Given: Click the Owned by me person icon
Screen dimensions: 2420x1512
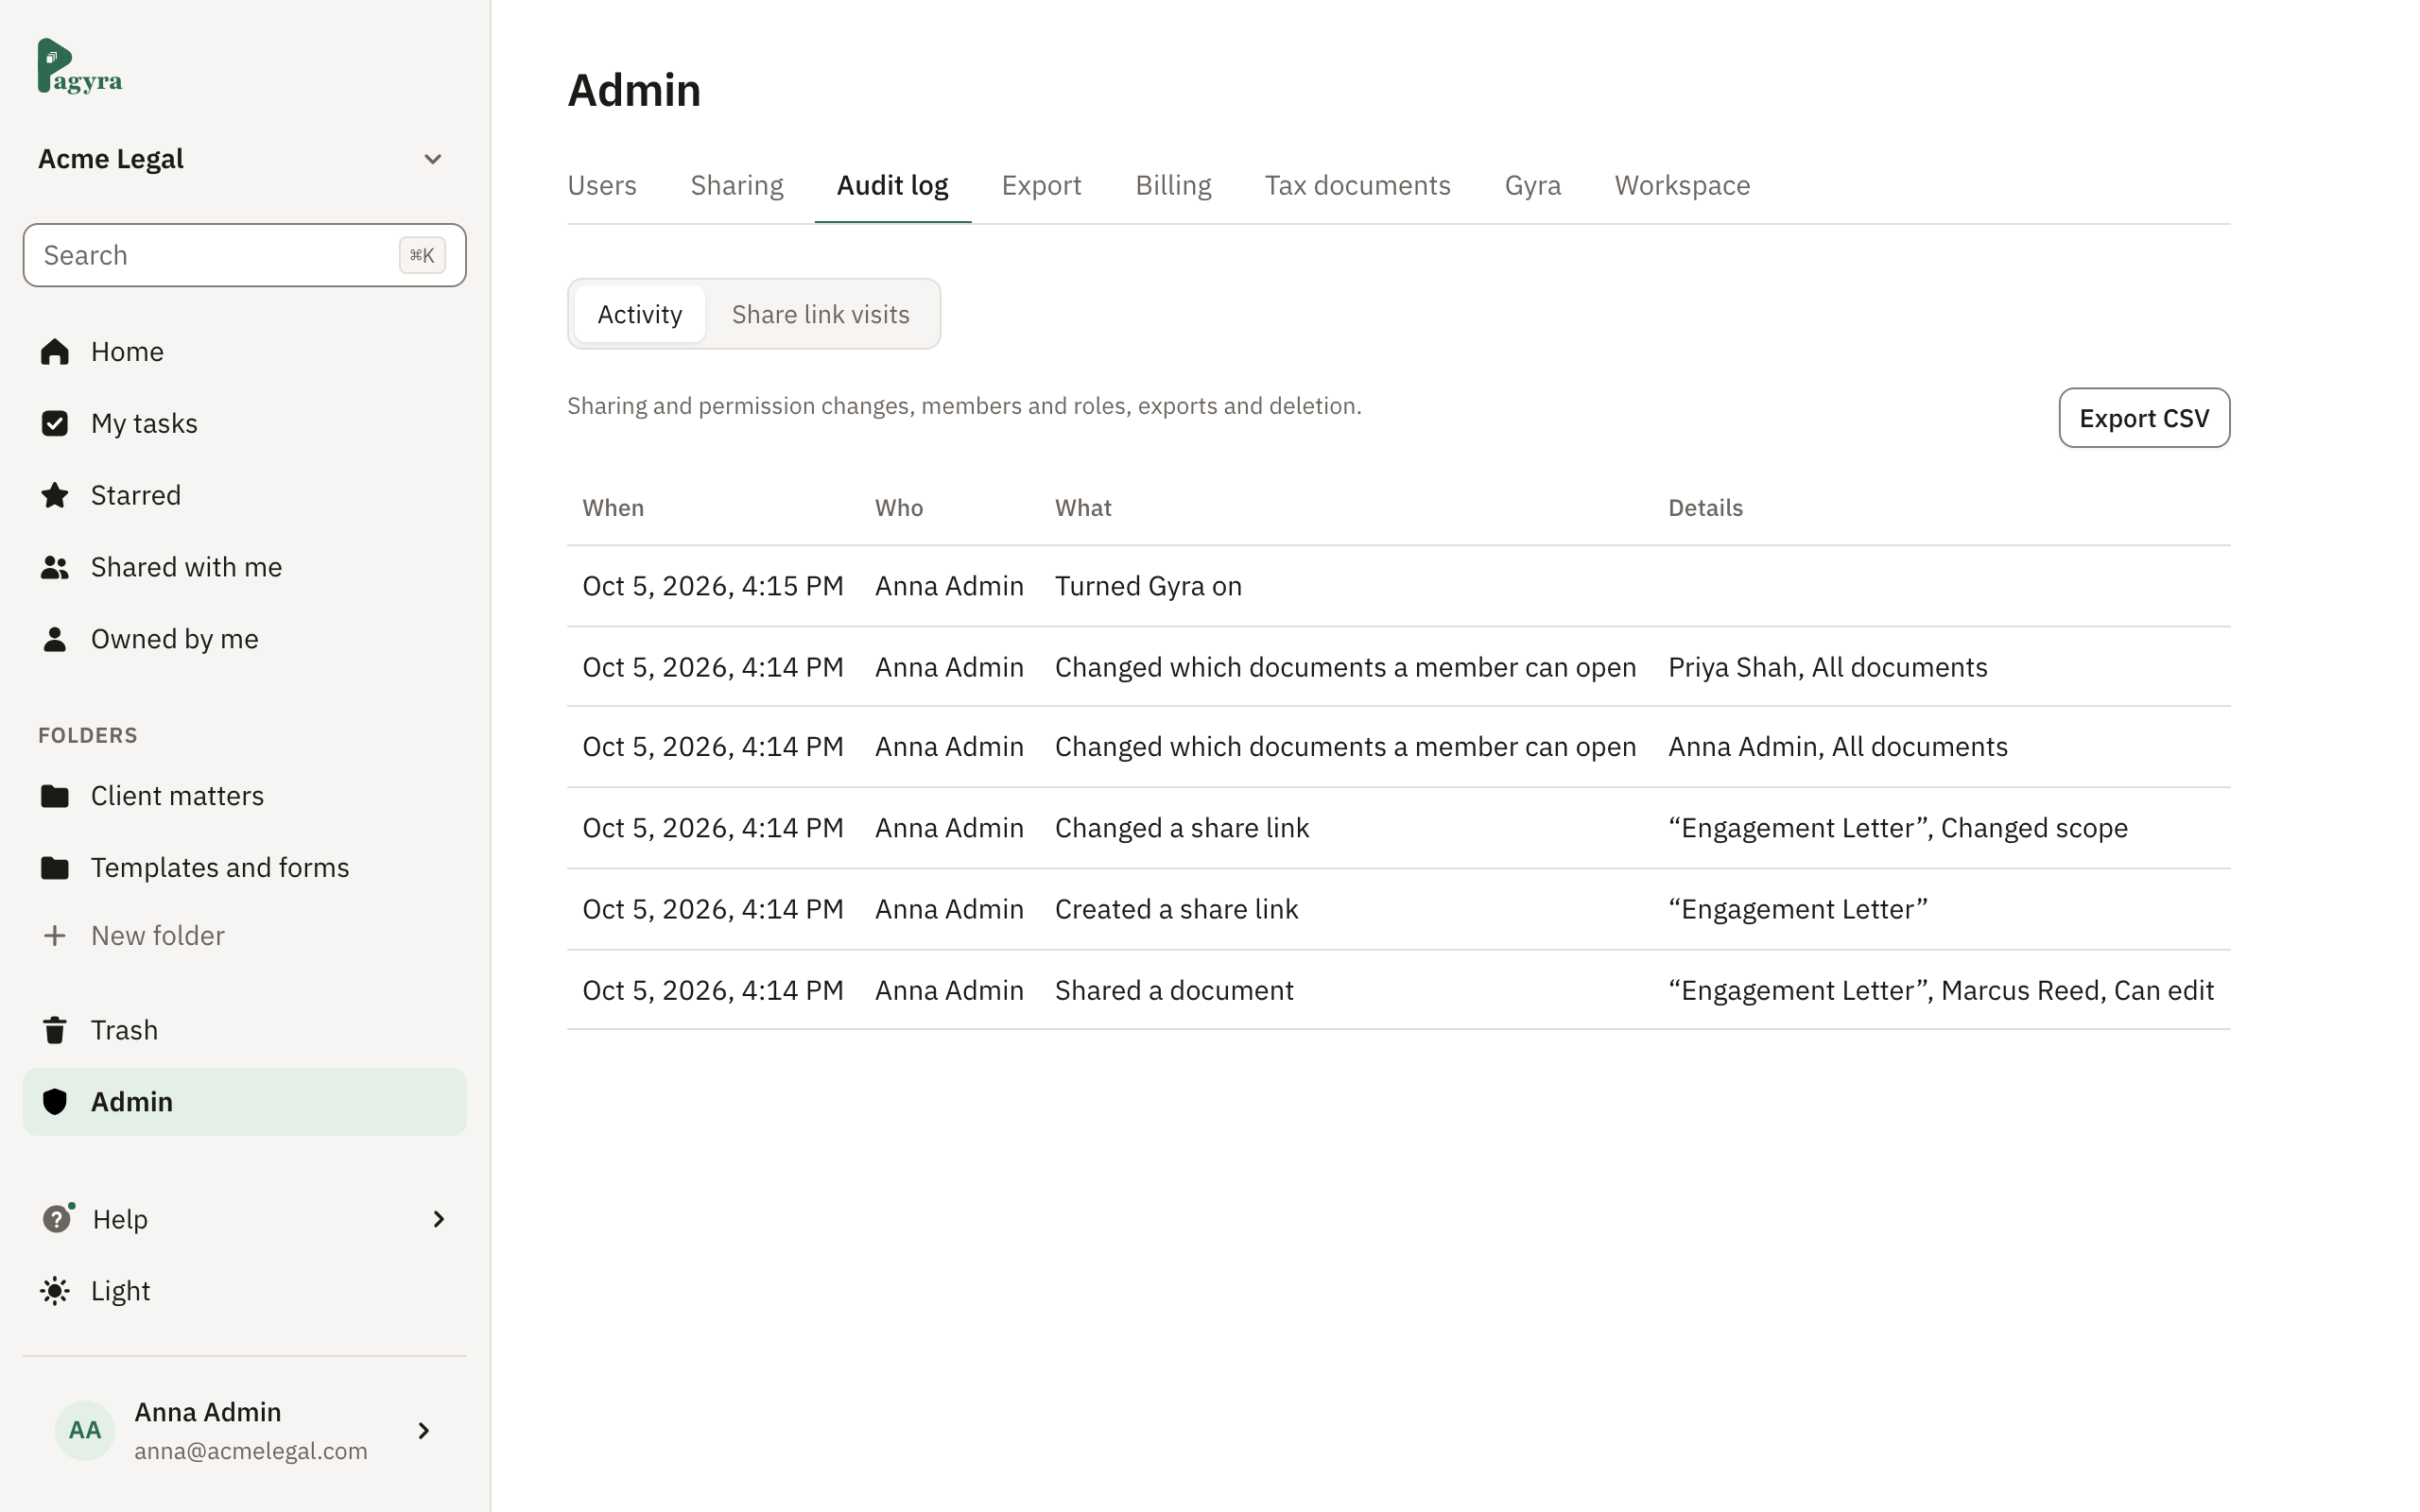Looking at the screenshot, I should (x=55, y=639).
